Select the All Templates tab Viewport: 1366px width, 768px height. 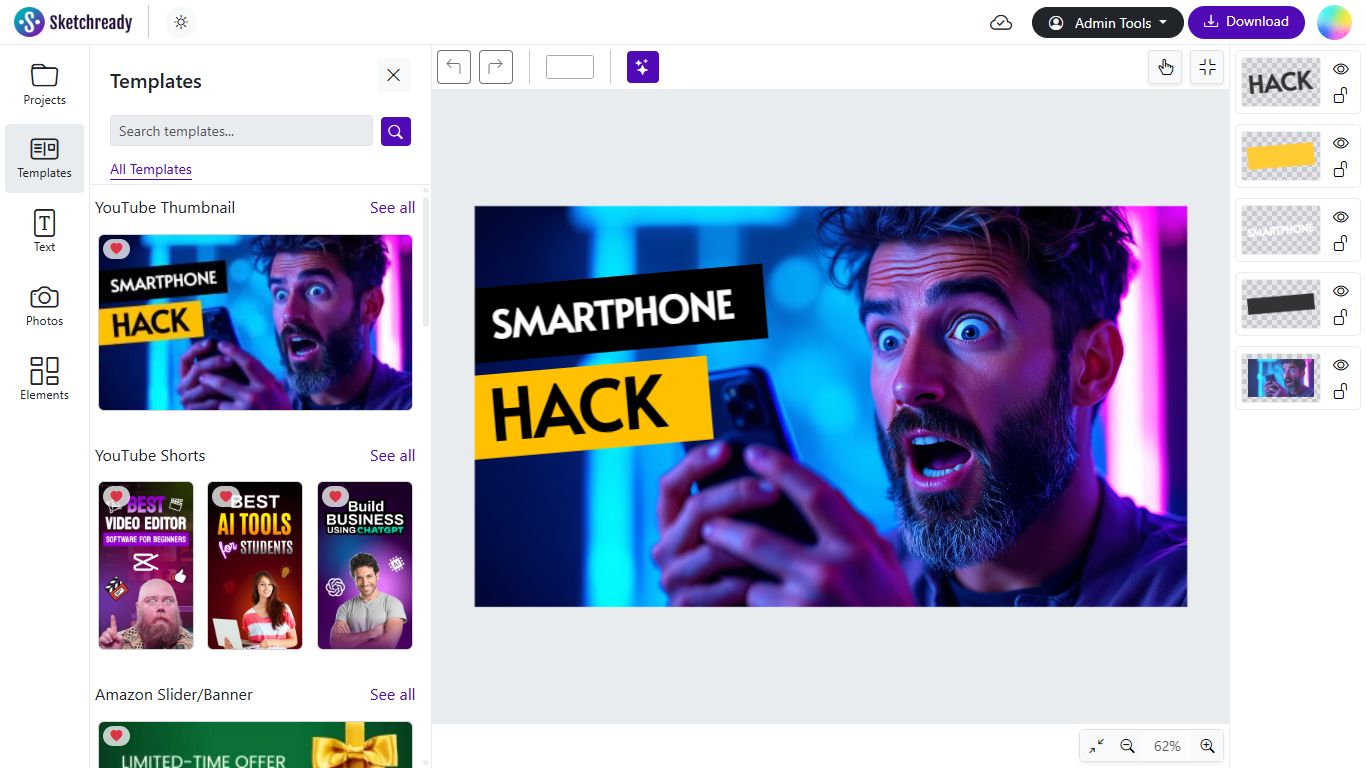[151, 170]
